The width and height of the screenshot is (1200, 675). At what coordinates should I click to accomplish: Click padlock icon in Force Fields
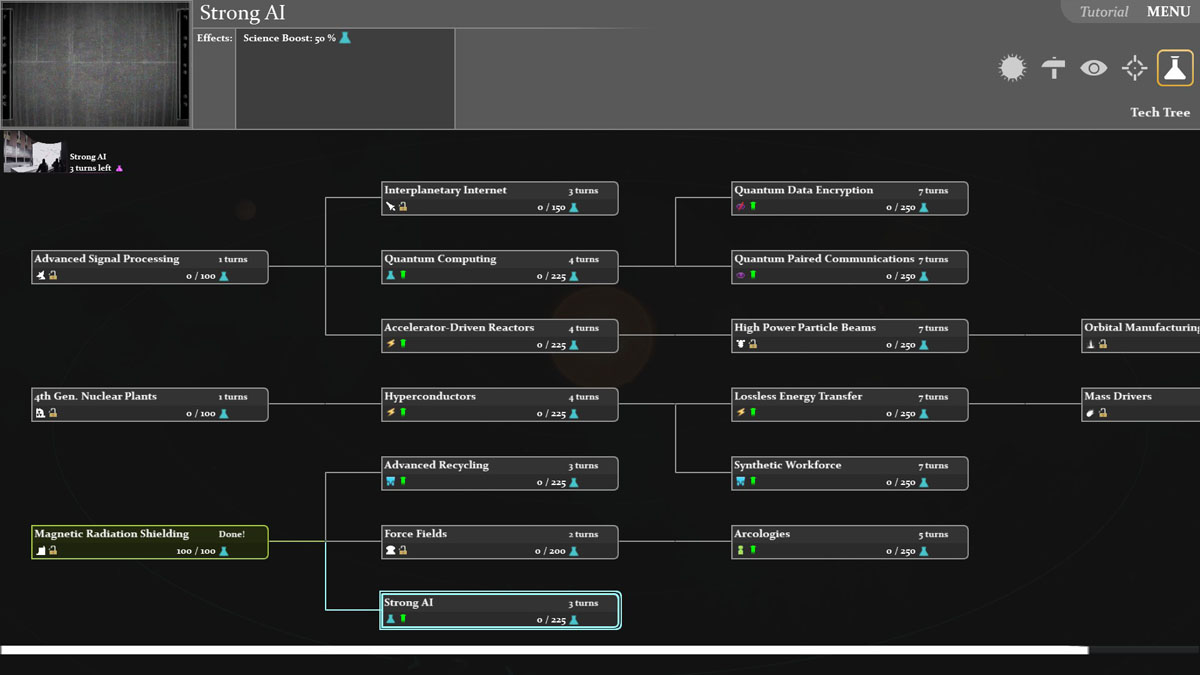click(403, 550)
